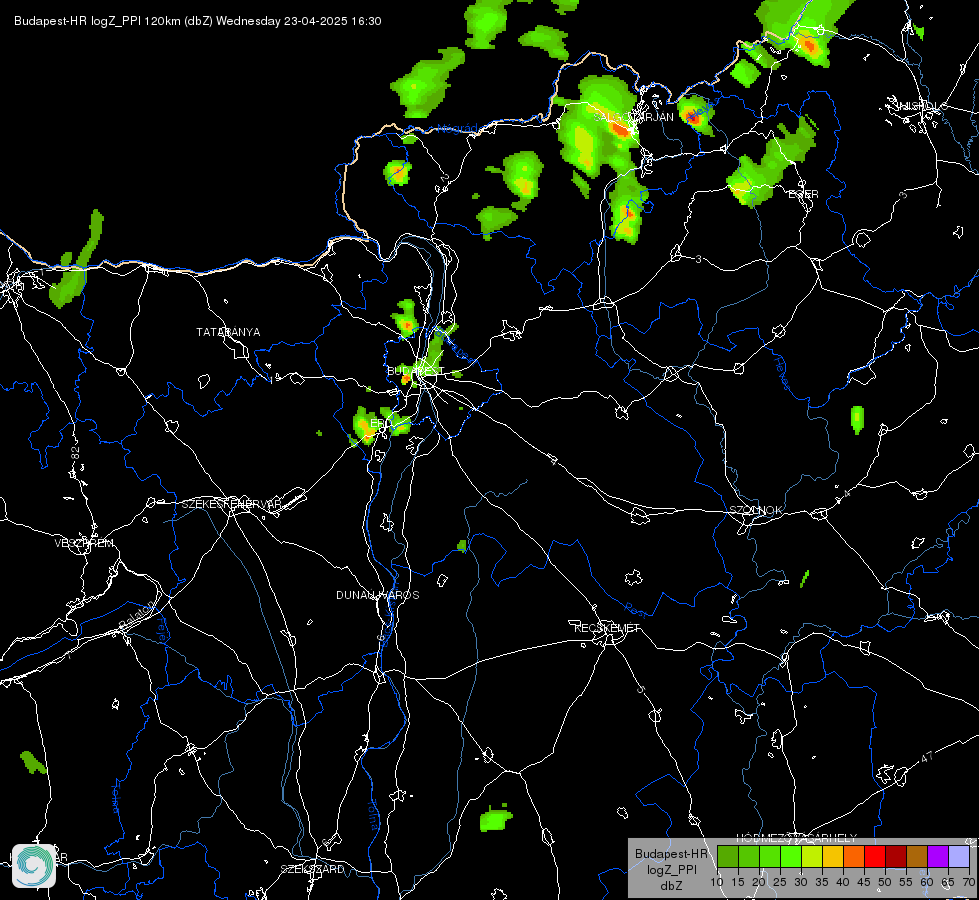Pick the lavender 65-70 dBZ swatch
This screenshot has height=900, width=979.
click(959, 856)
